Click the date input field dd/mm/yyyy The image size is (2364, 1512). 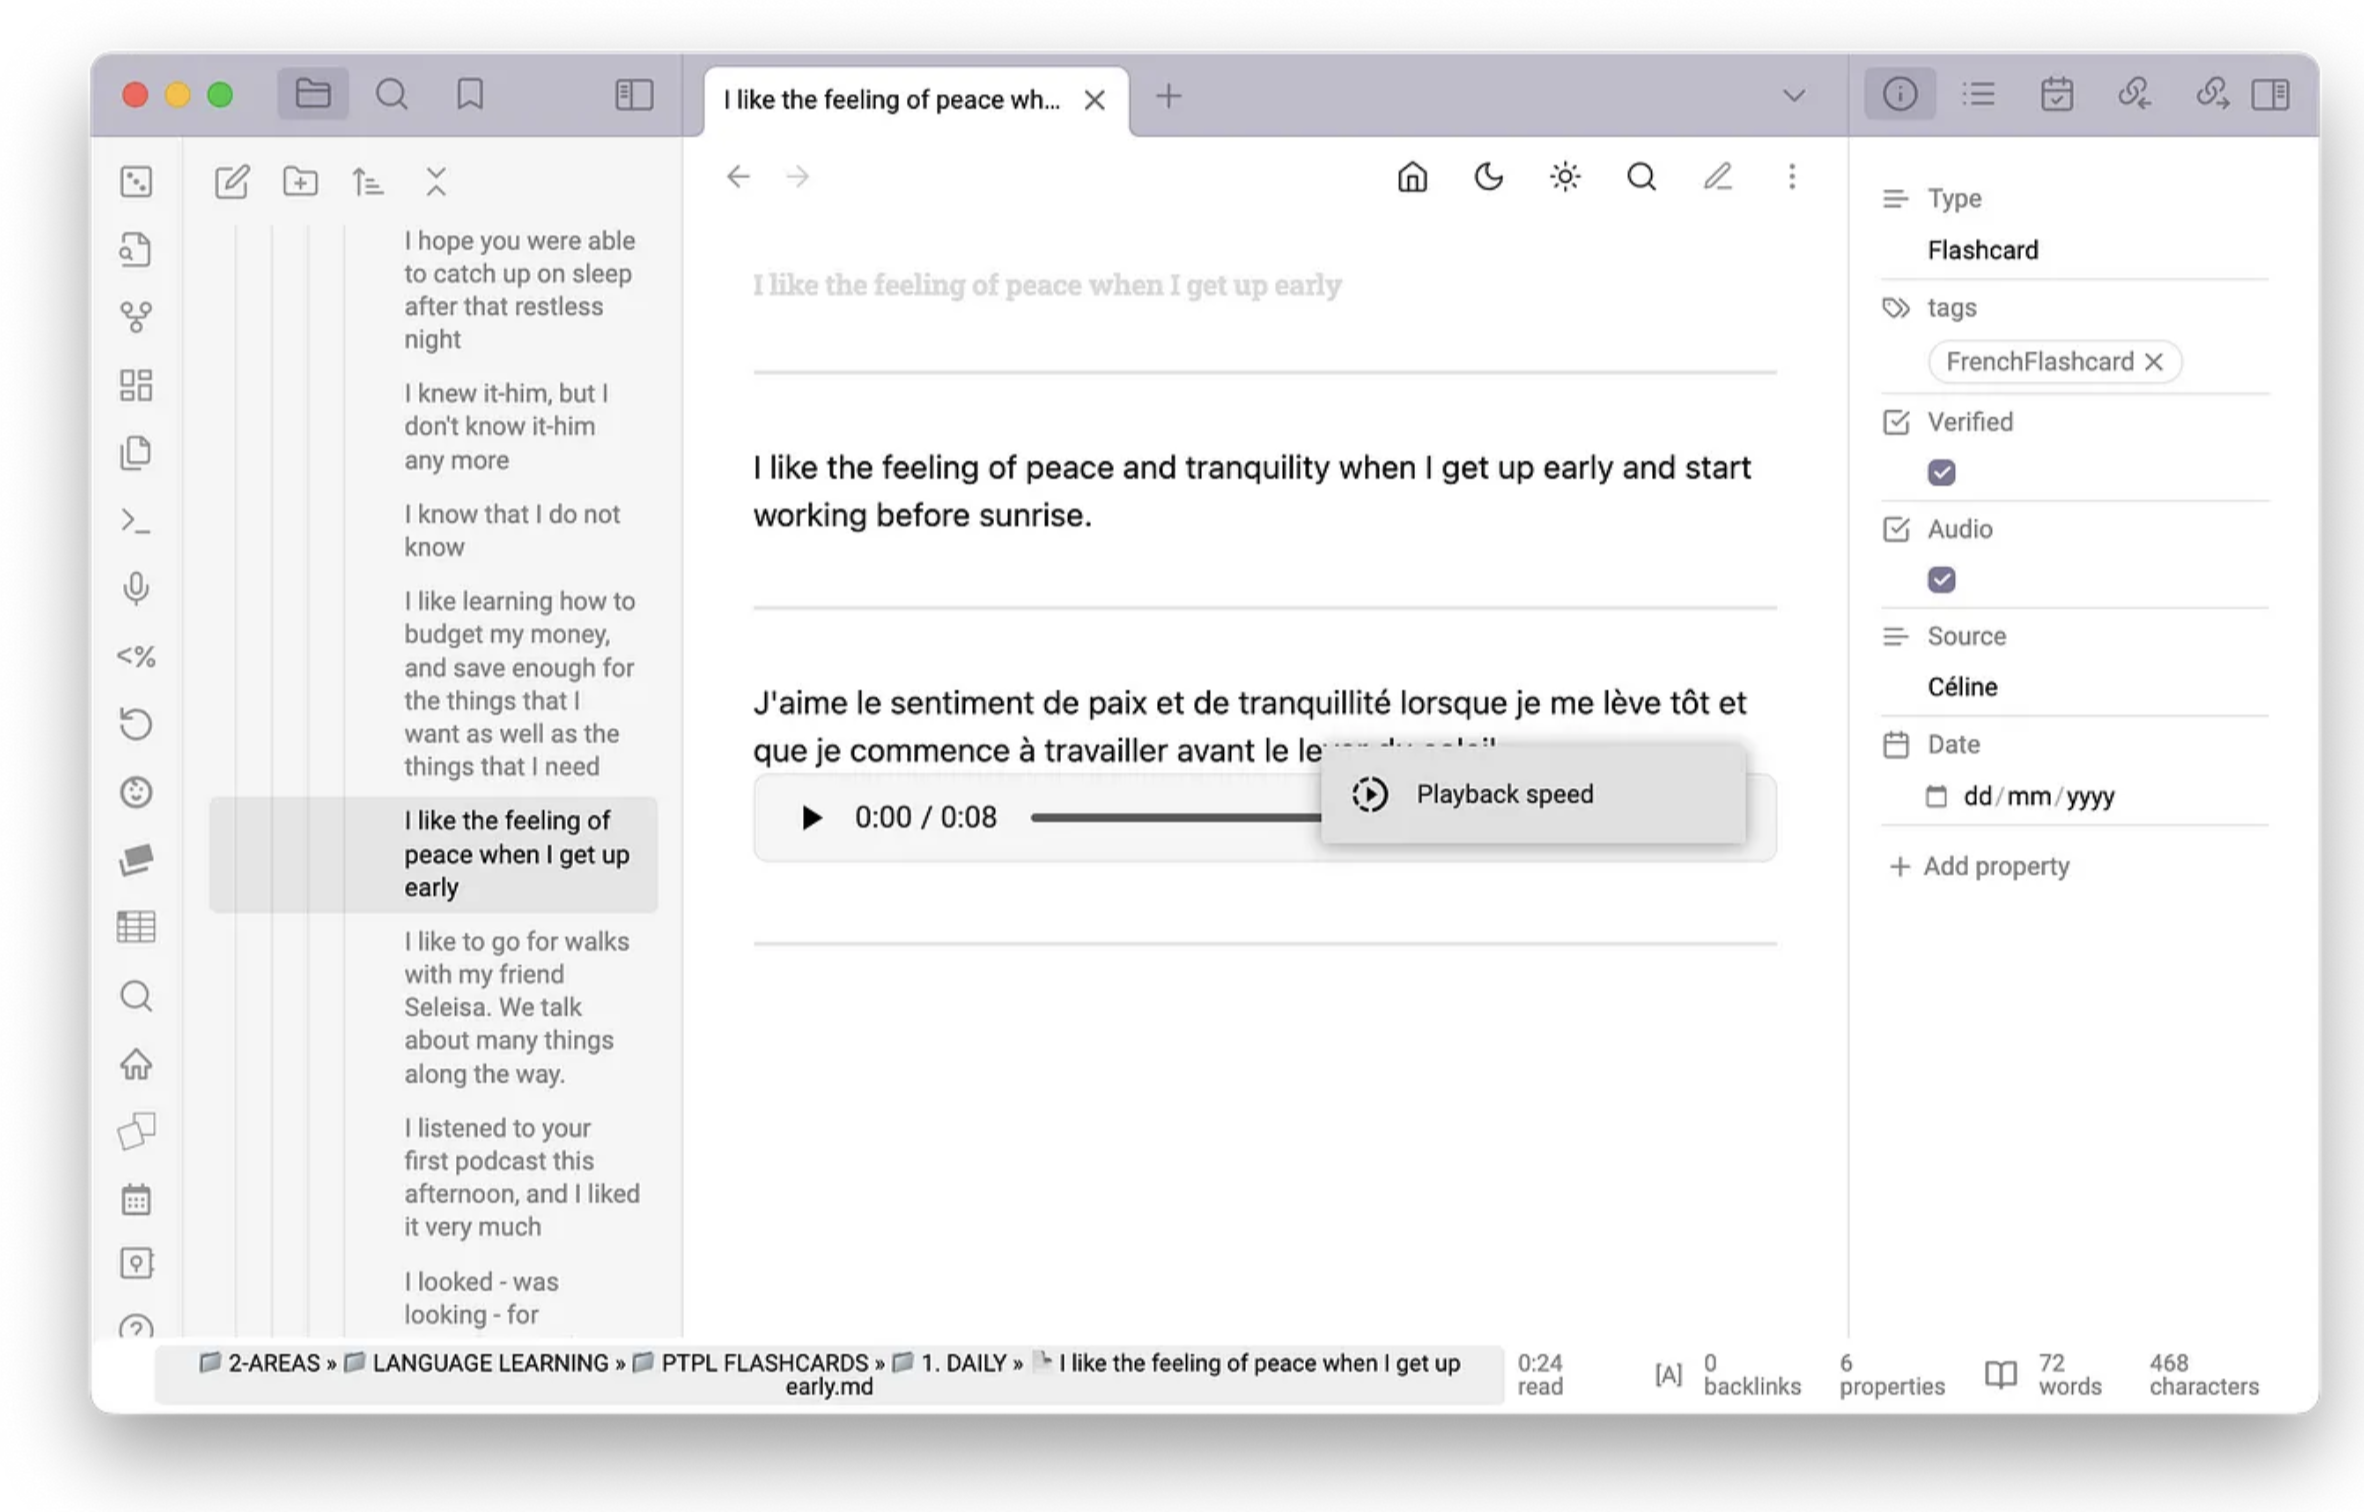click(x=2040, y=796)
